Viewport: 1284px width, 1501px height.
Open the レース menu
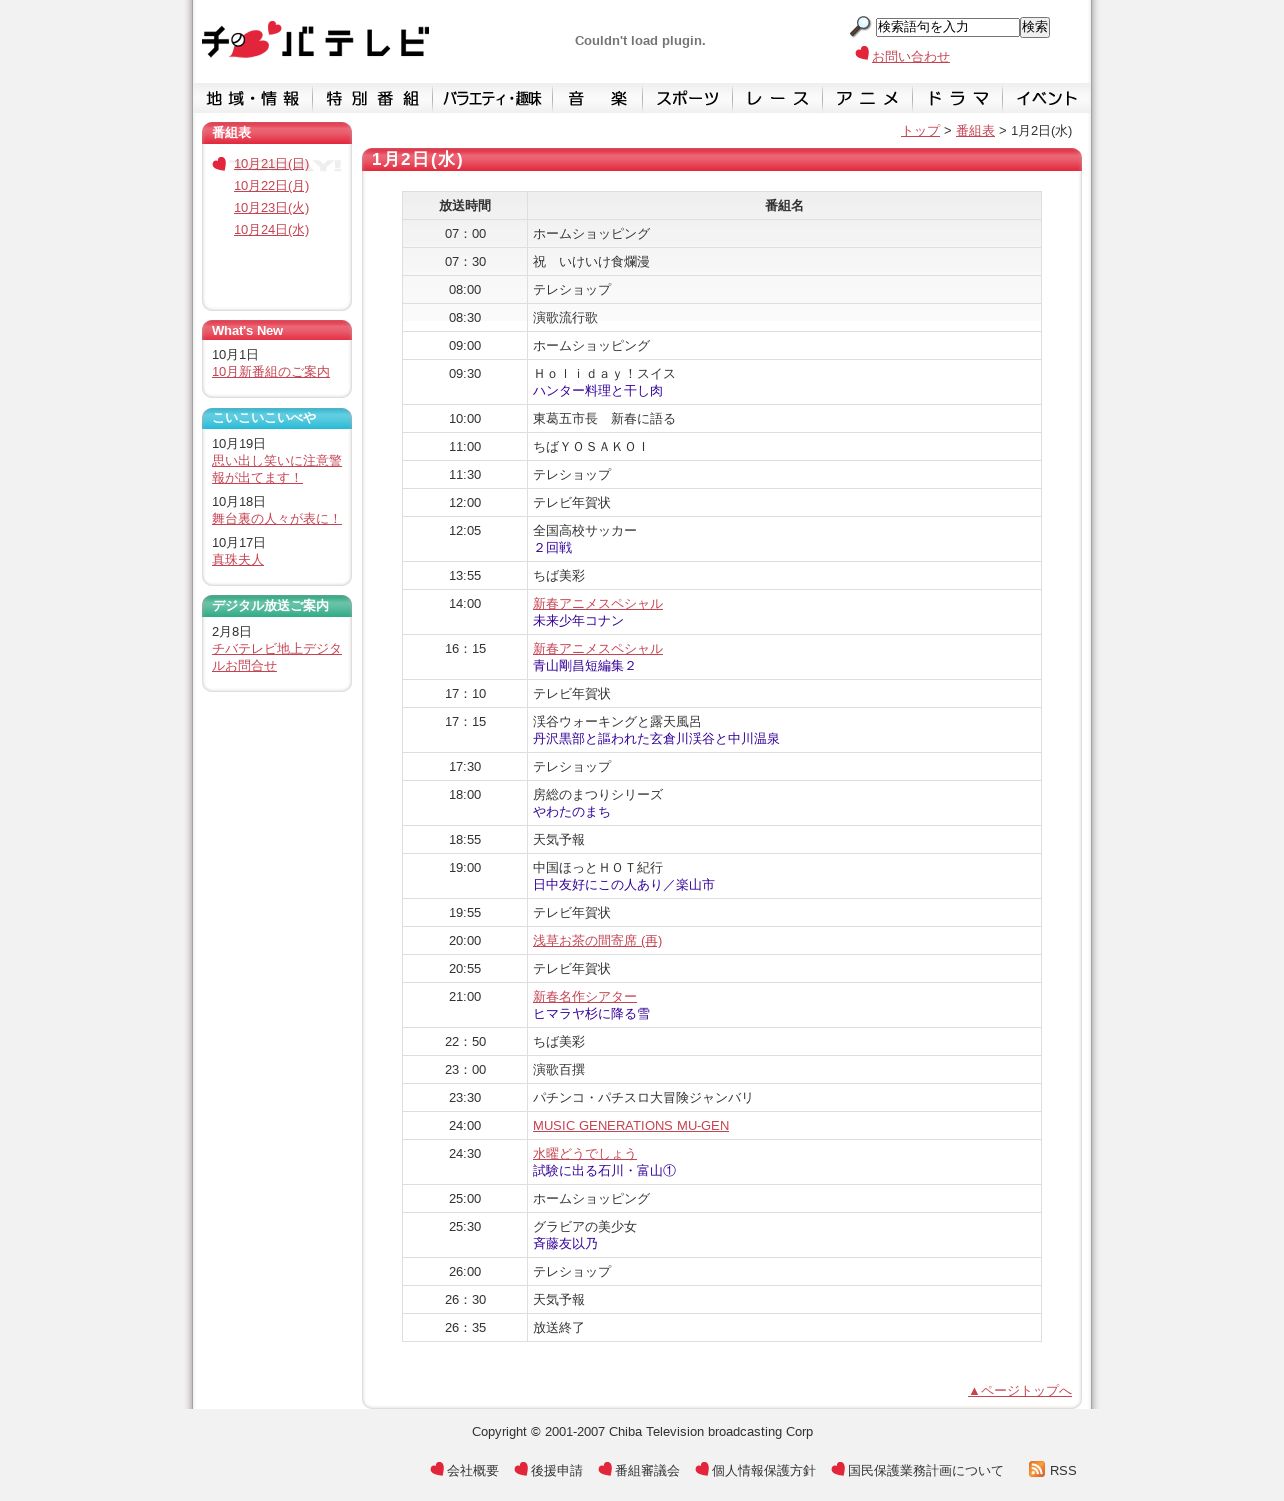778,98
